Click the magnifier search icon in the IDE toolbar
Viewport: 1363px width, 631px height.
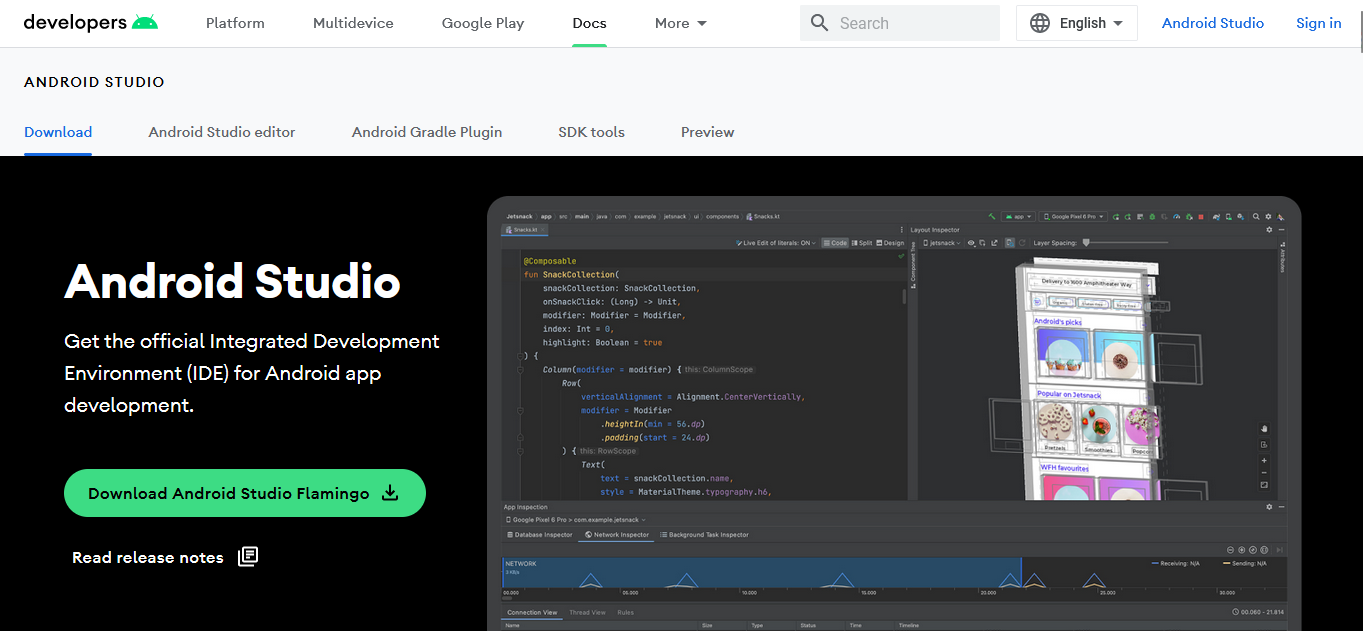[x=1255, y=216]
